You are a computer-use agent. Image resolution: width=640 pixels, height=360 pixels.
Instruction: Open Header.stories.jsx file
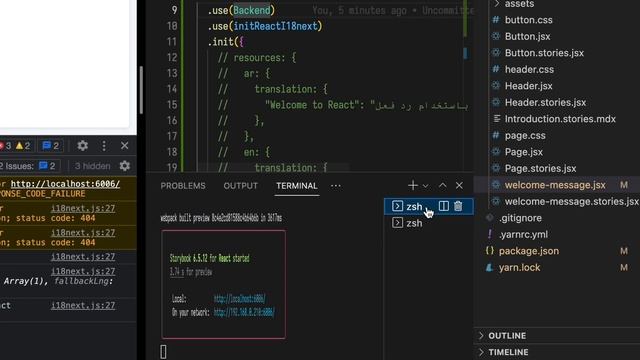[x=545, y=102]
